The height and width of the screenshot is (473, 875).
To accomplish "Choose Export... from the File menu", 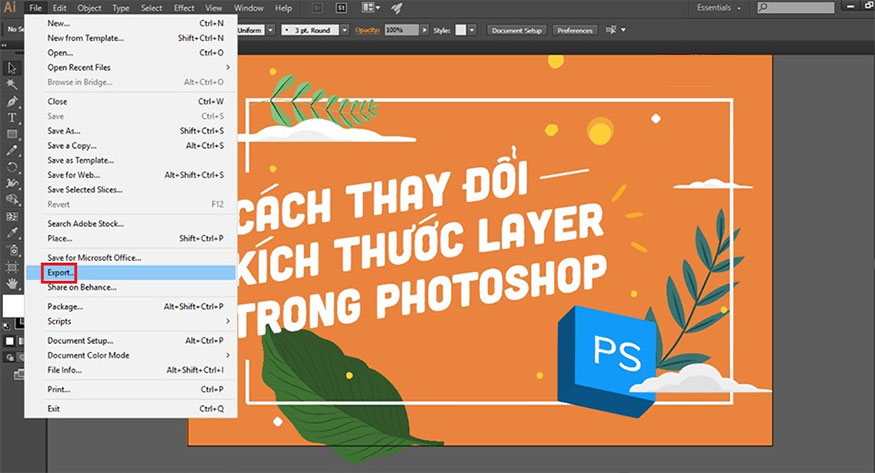I will [x=131, y=273].
